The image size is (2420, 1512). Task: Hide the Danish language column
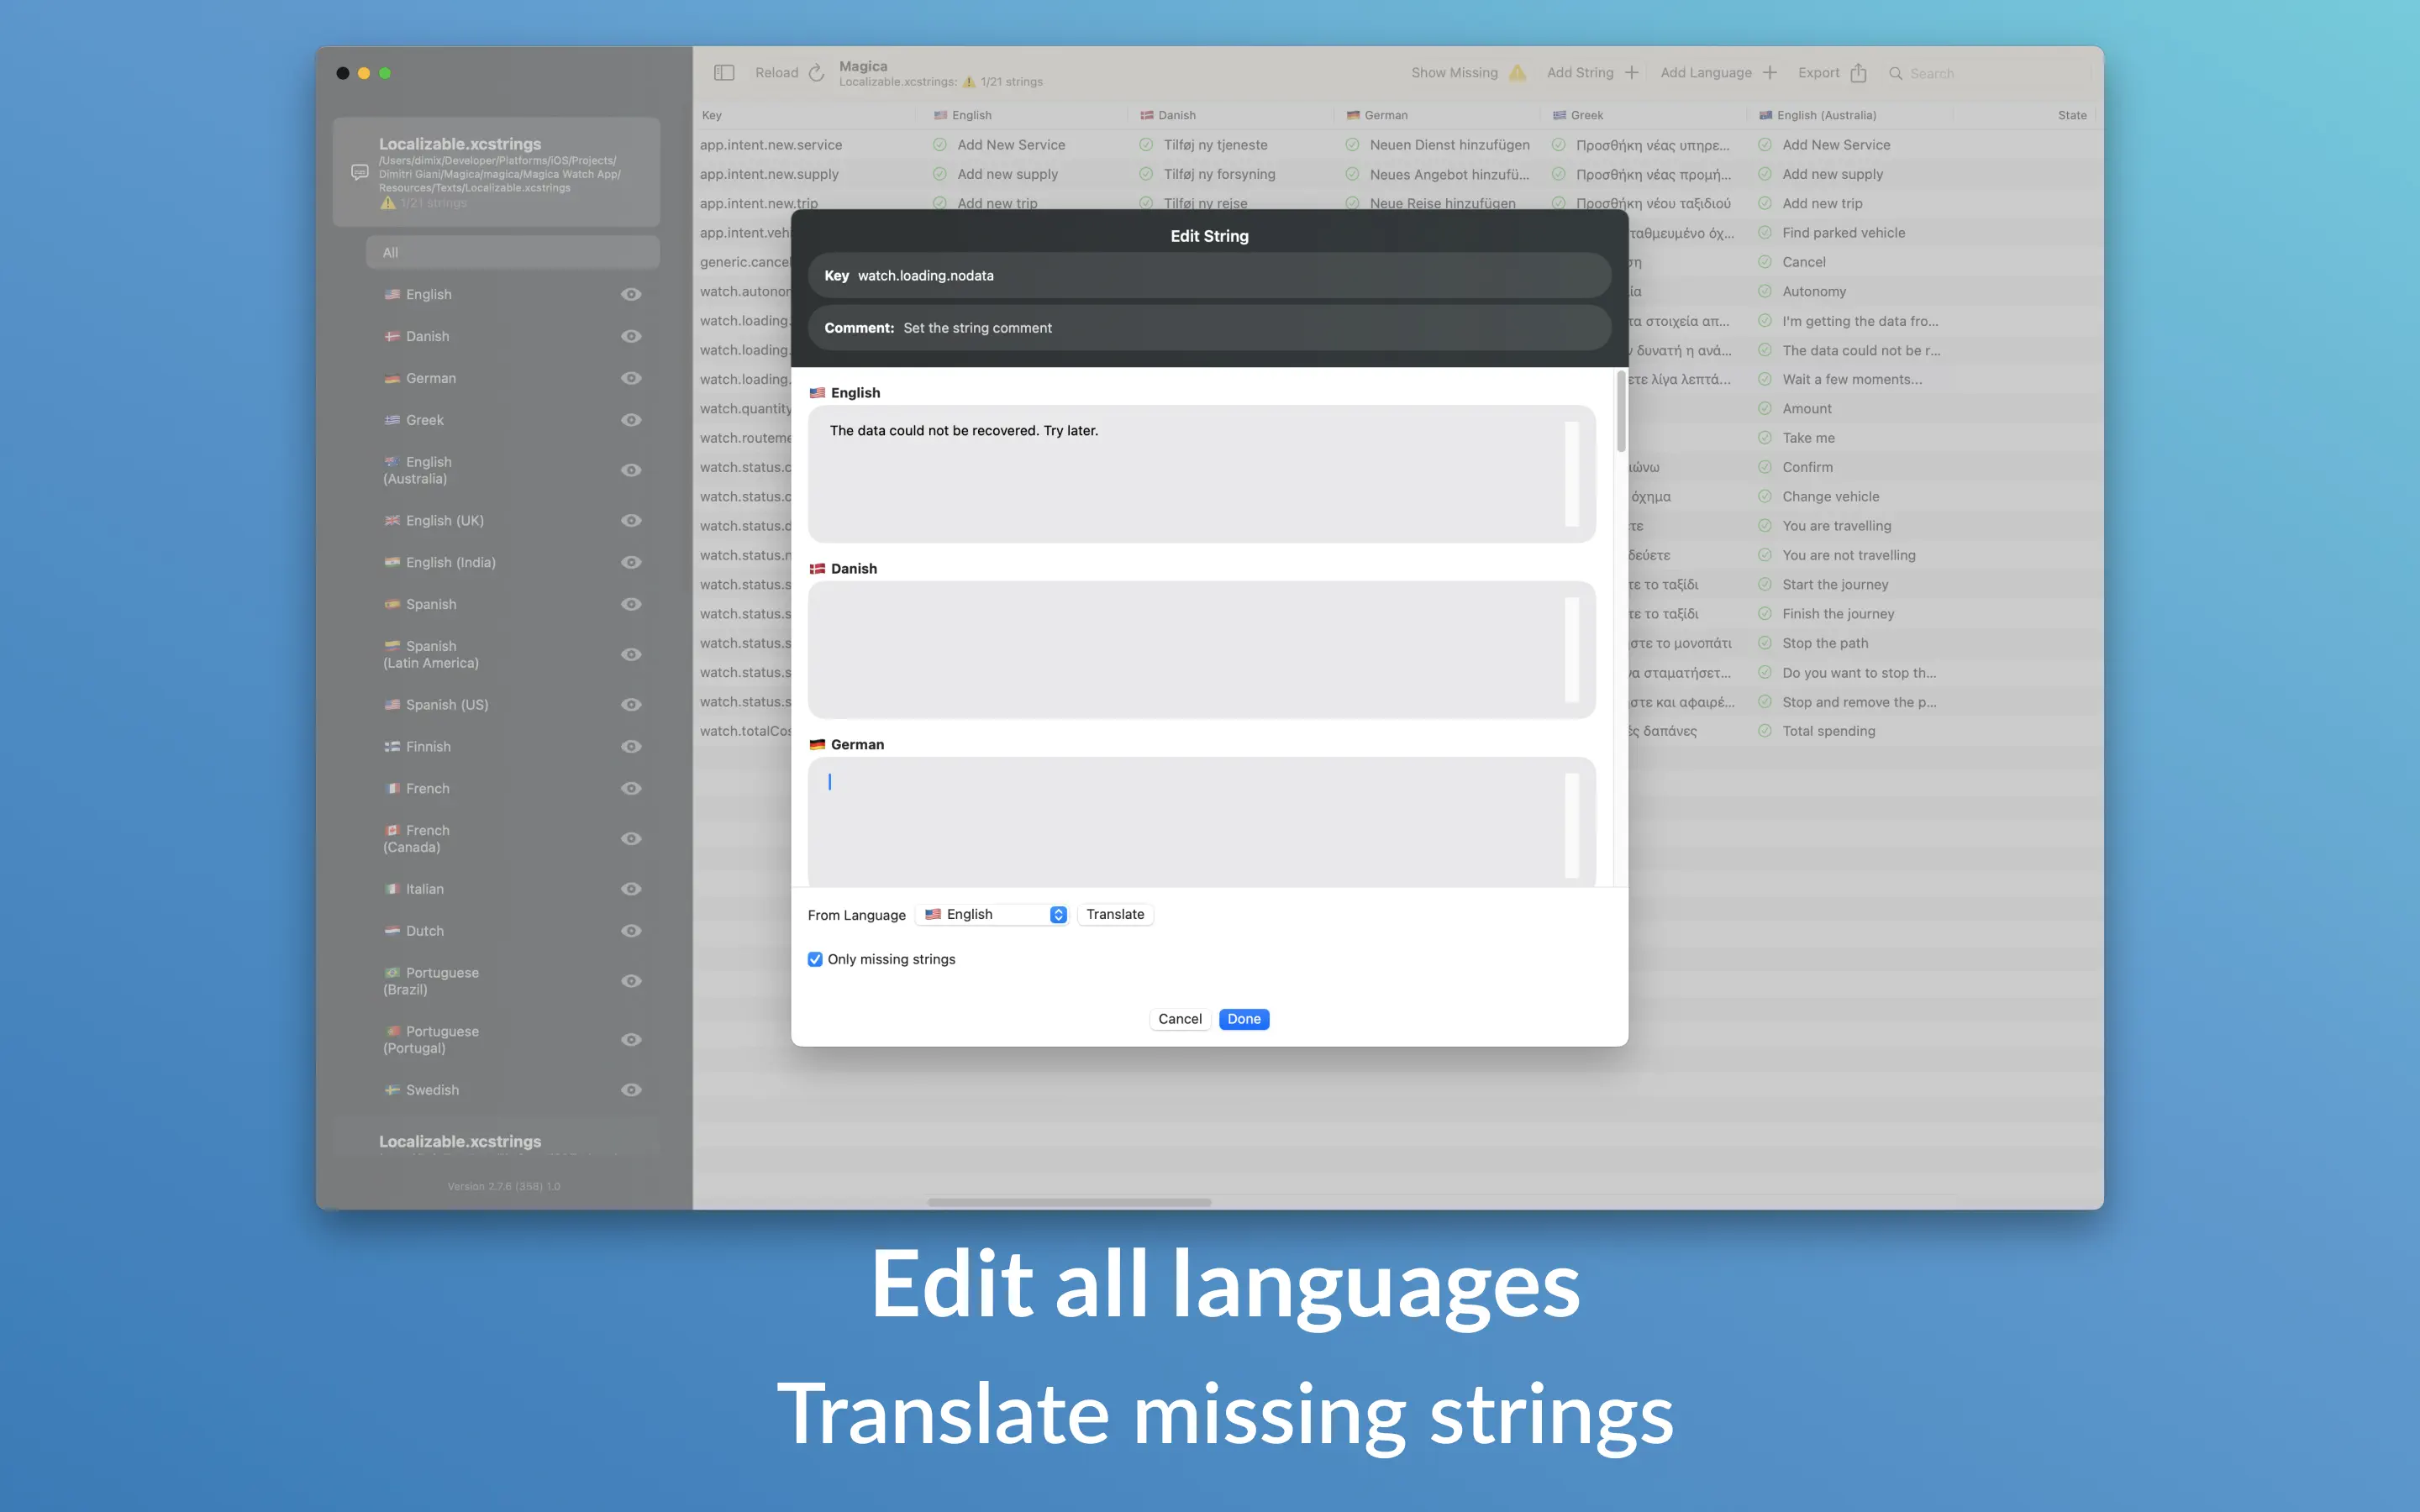631,336
